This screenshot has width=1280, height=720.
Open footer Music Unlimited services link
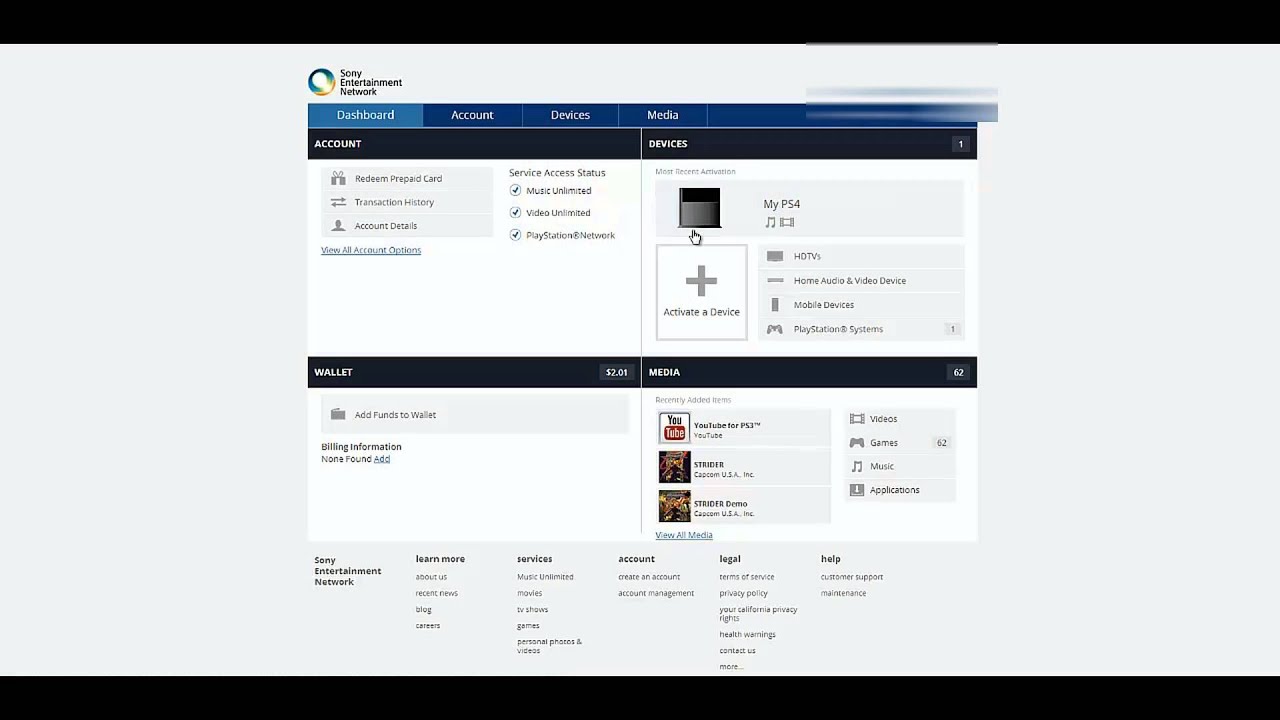pyautogui.click(x=545, y=577)
